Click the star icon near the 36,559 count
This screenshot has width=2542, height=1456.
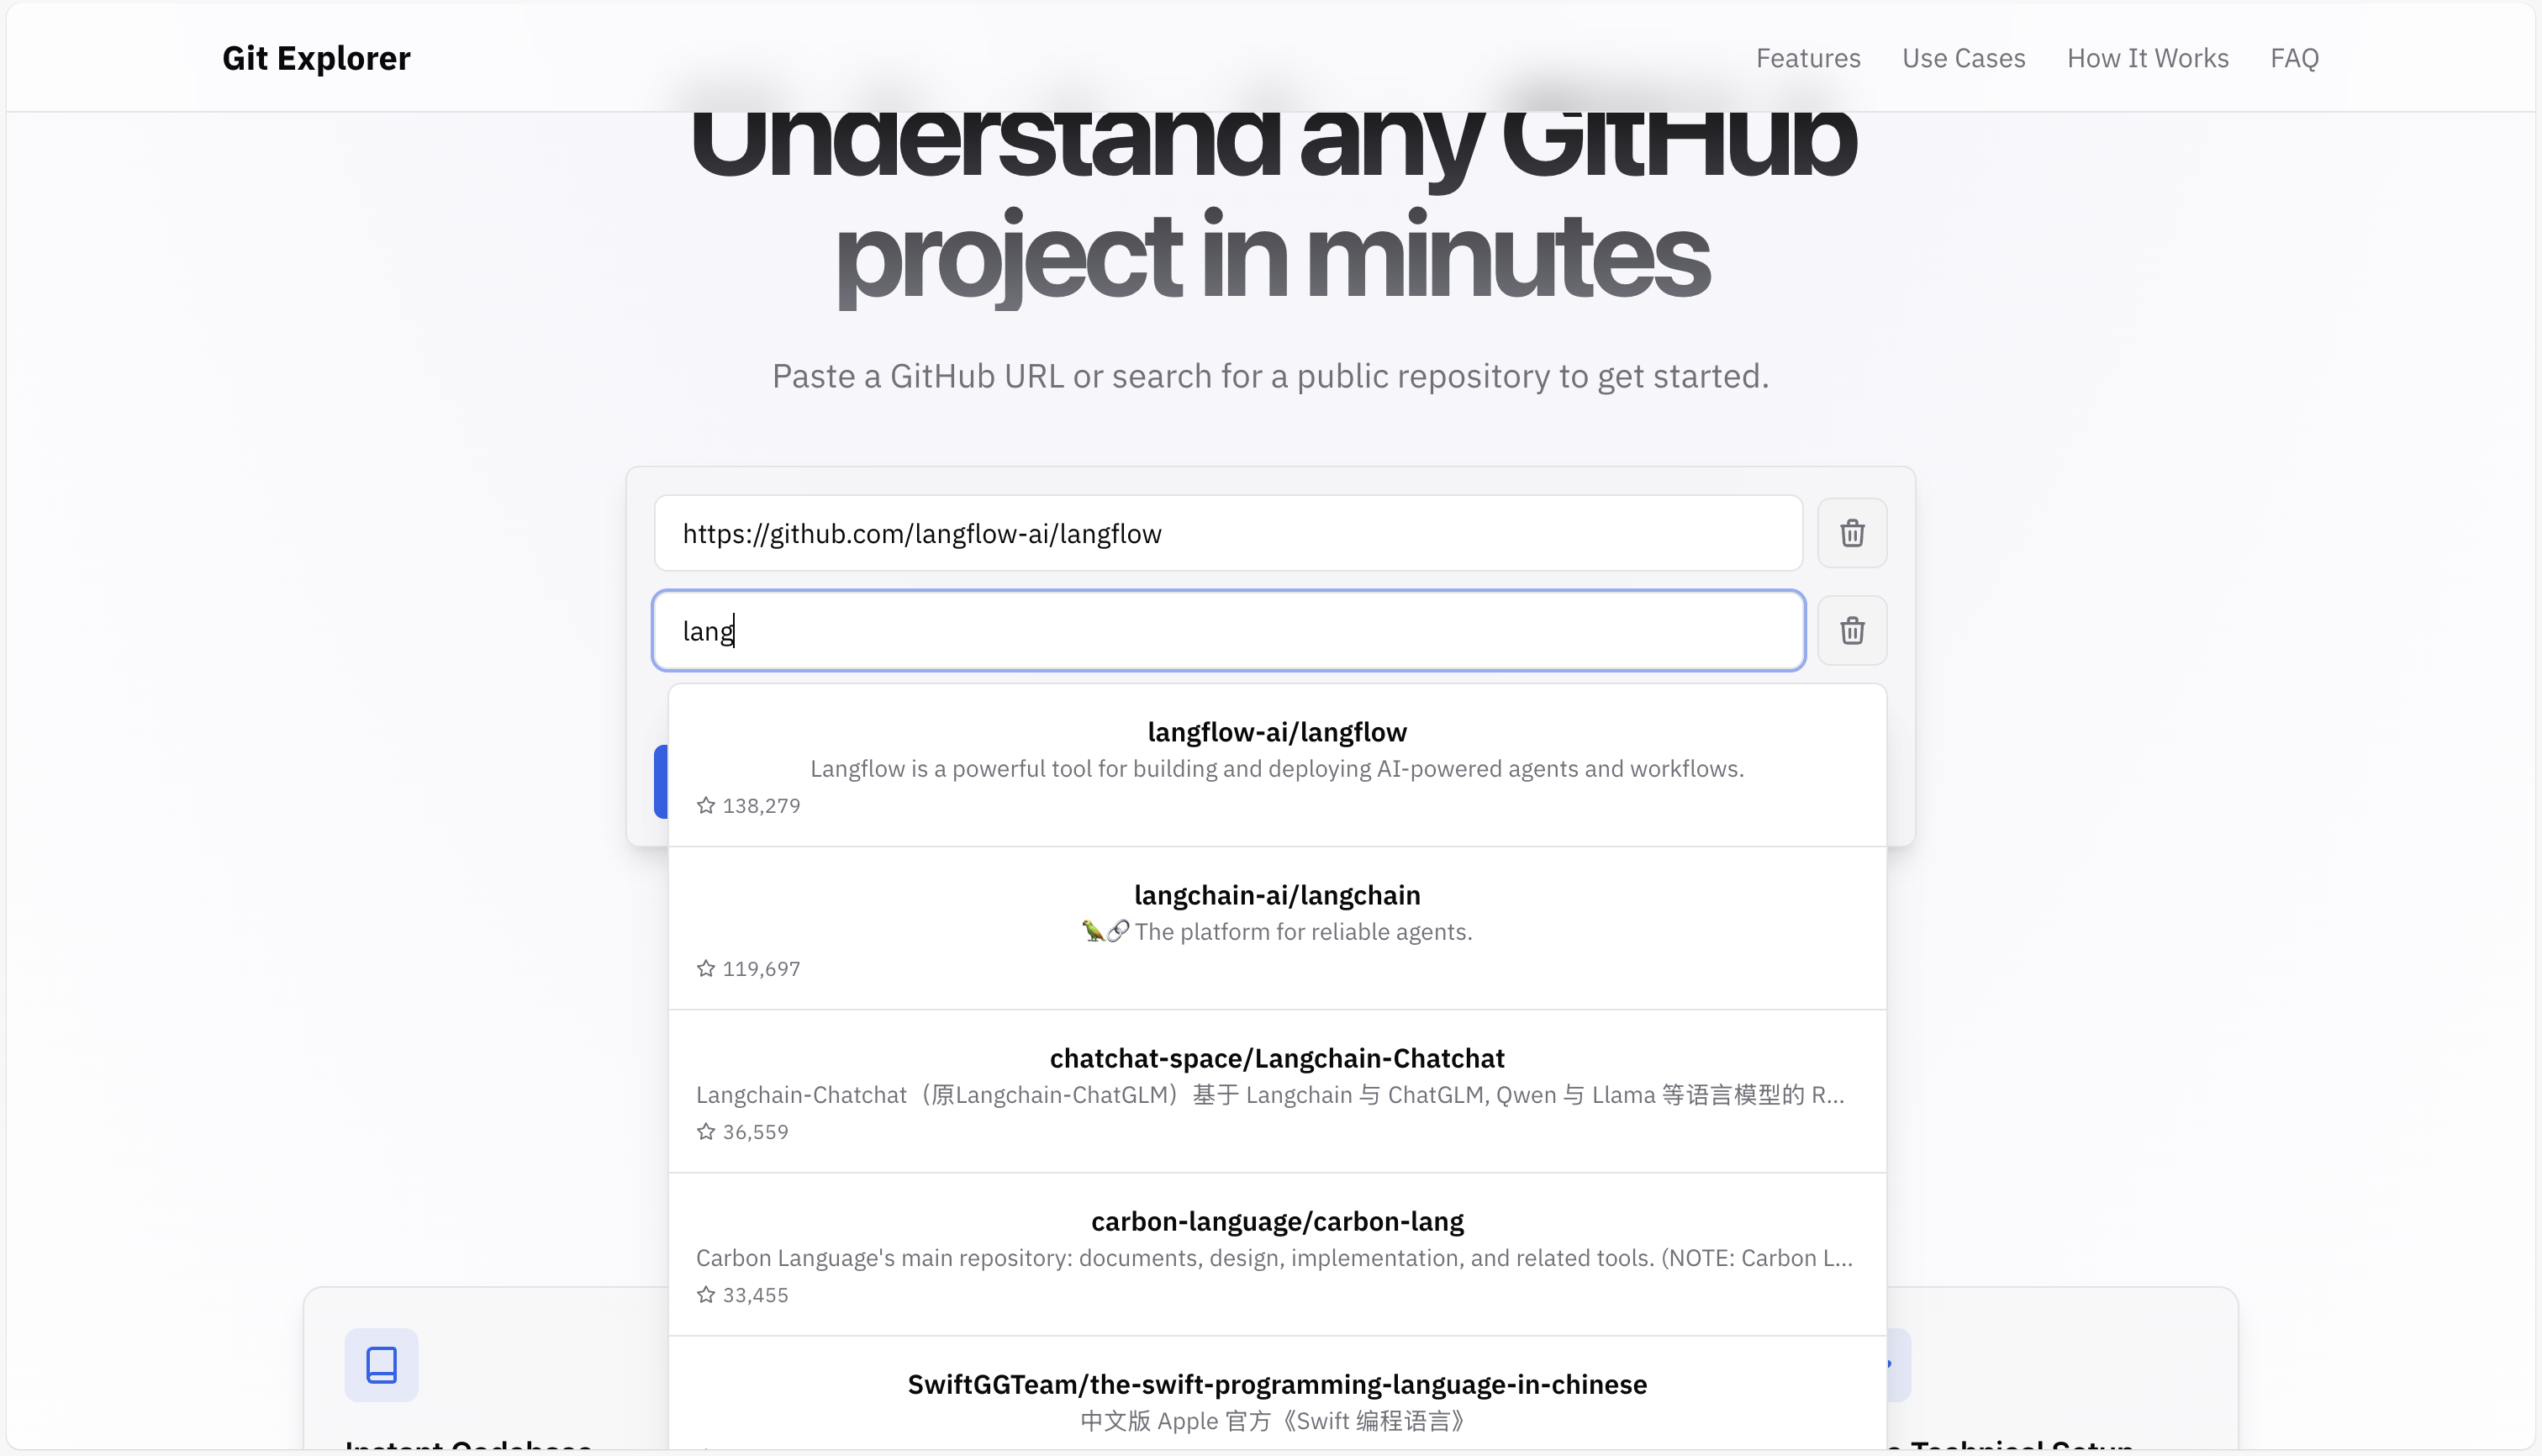coord(707,1131)
